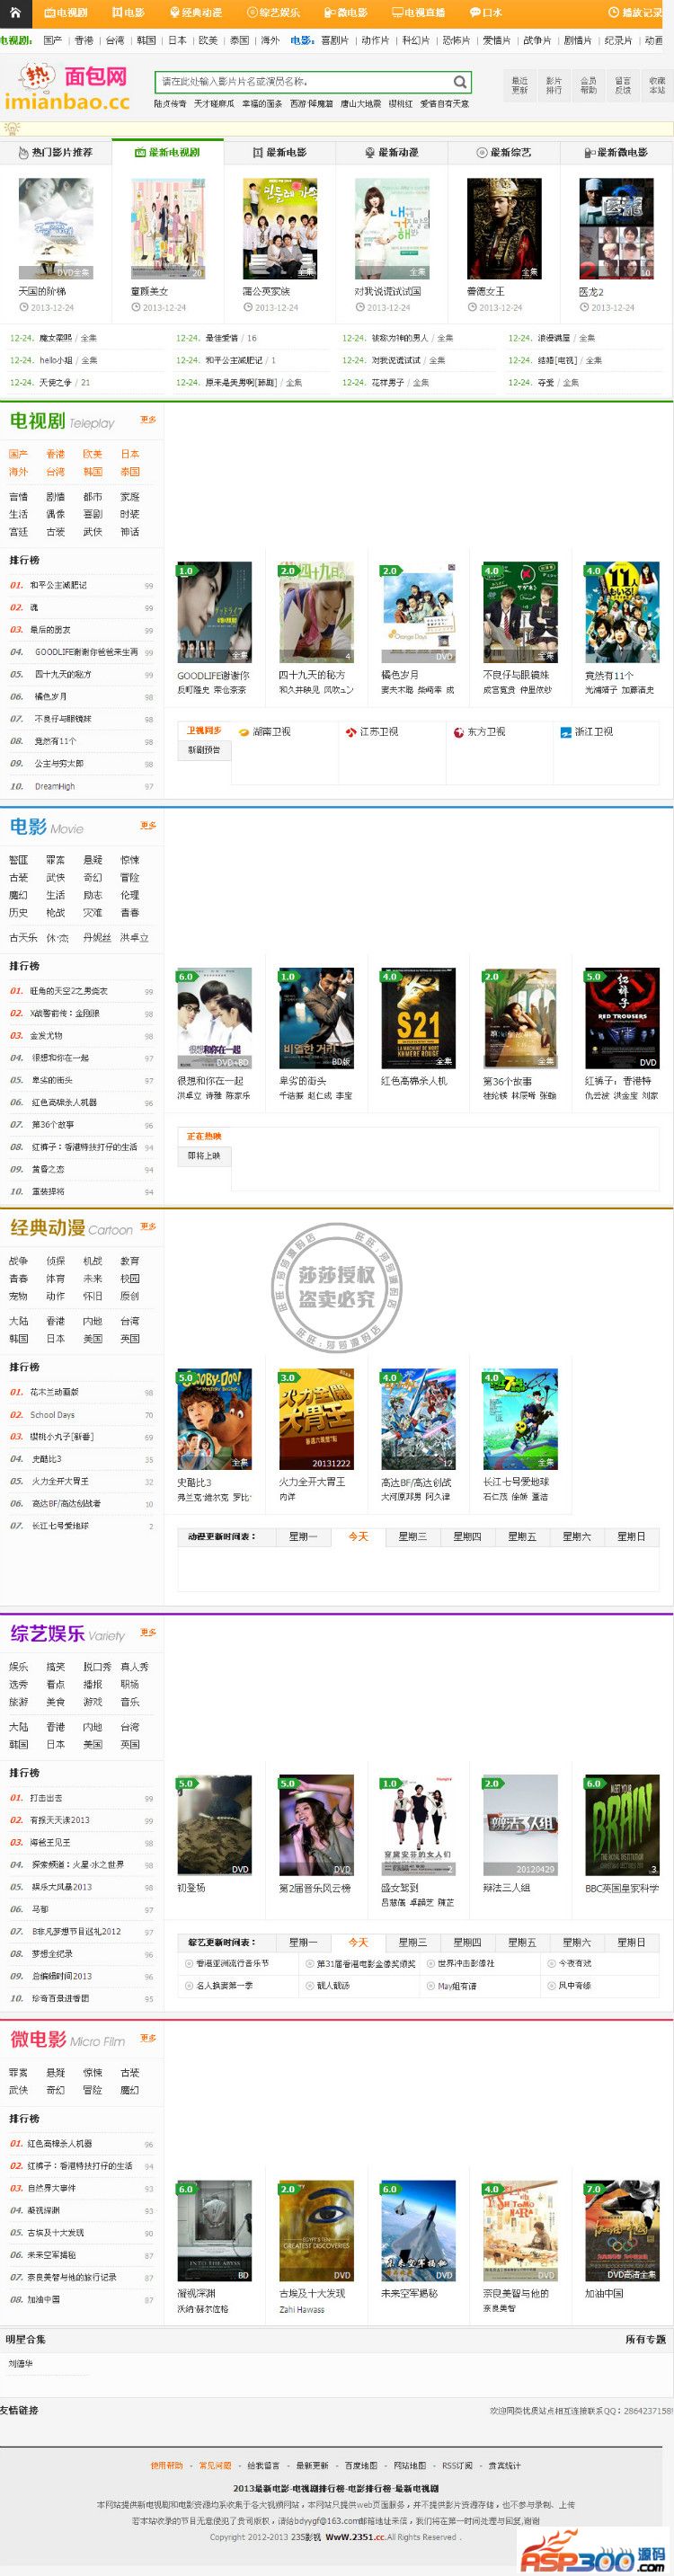Screen dimensions: 674x2576
Task: Filter TV dramas by 香港 region
Action: 55,454
